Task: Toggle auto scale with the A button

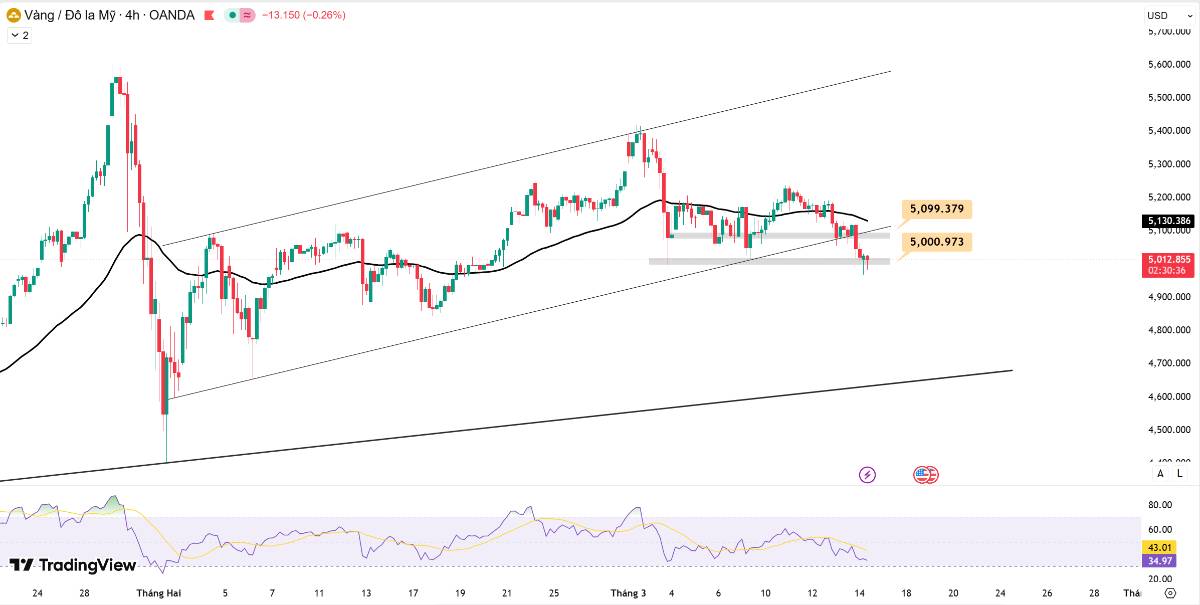Action: (x=1160, y=474)
